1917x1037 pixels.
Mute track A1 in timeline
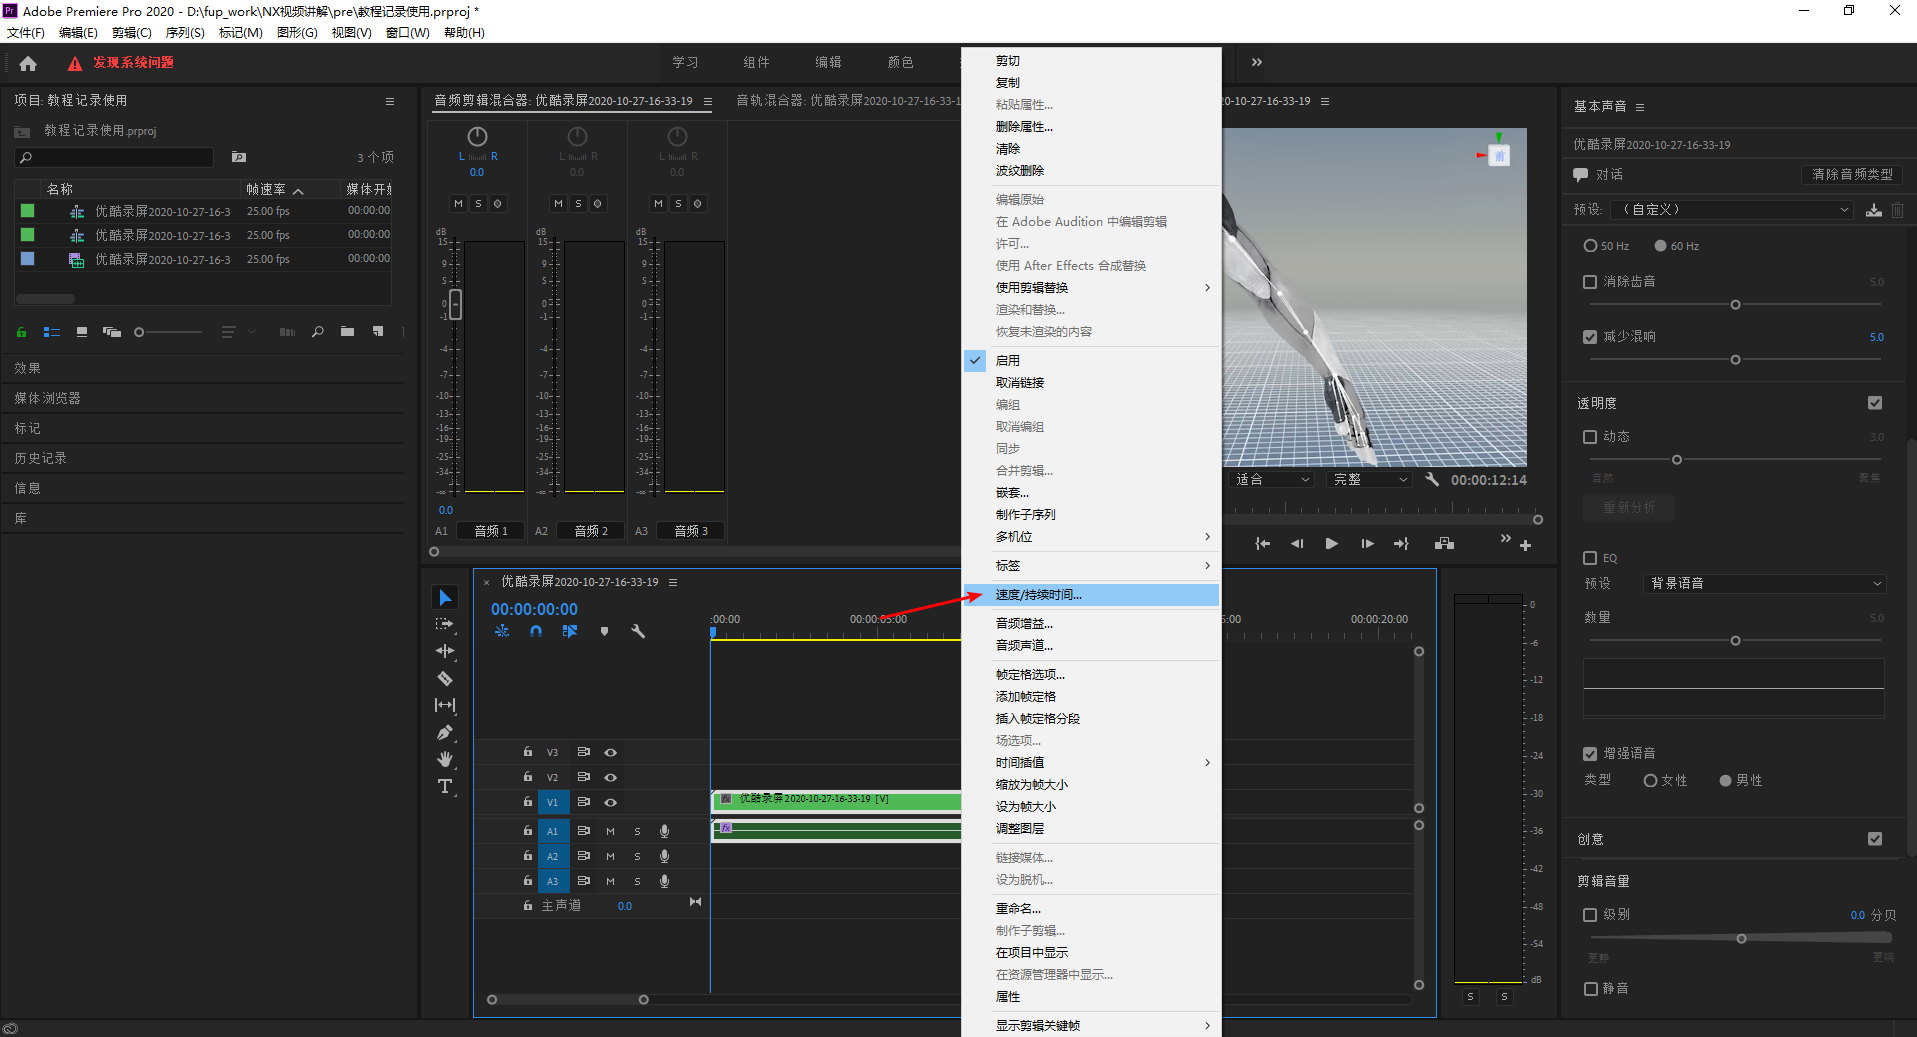(610, 831)
